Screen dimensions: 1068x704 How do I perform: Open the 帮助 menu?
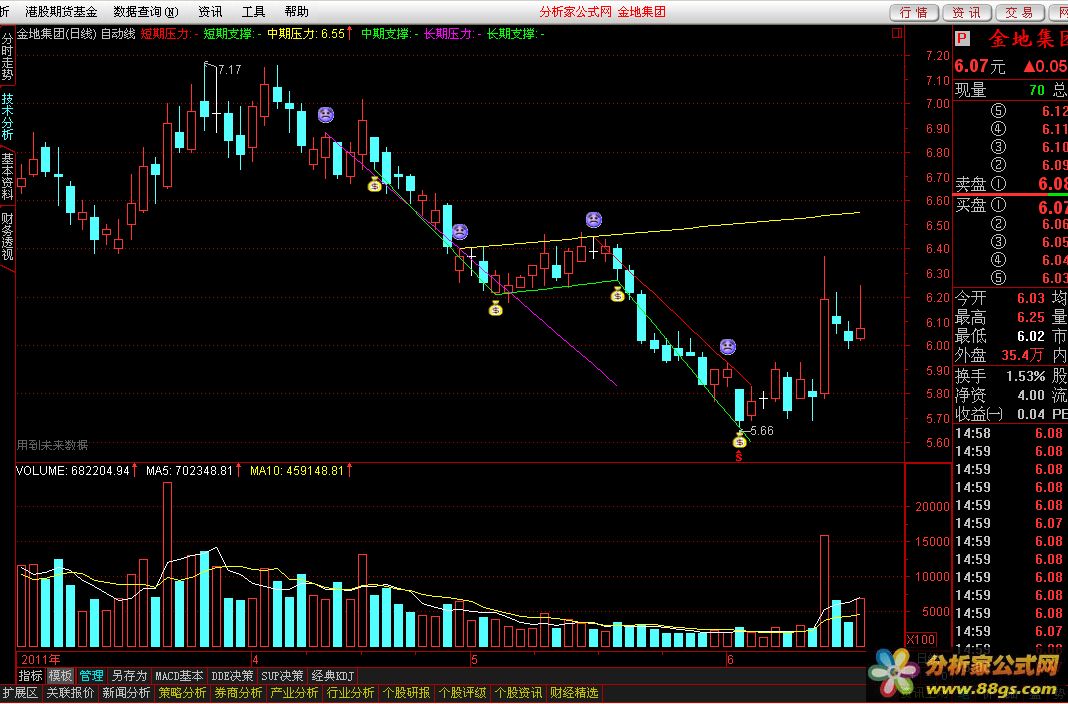[x=296, y=12]
